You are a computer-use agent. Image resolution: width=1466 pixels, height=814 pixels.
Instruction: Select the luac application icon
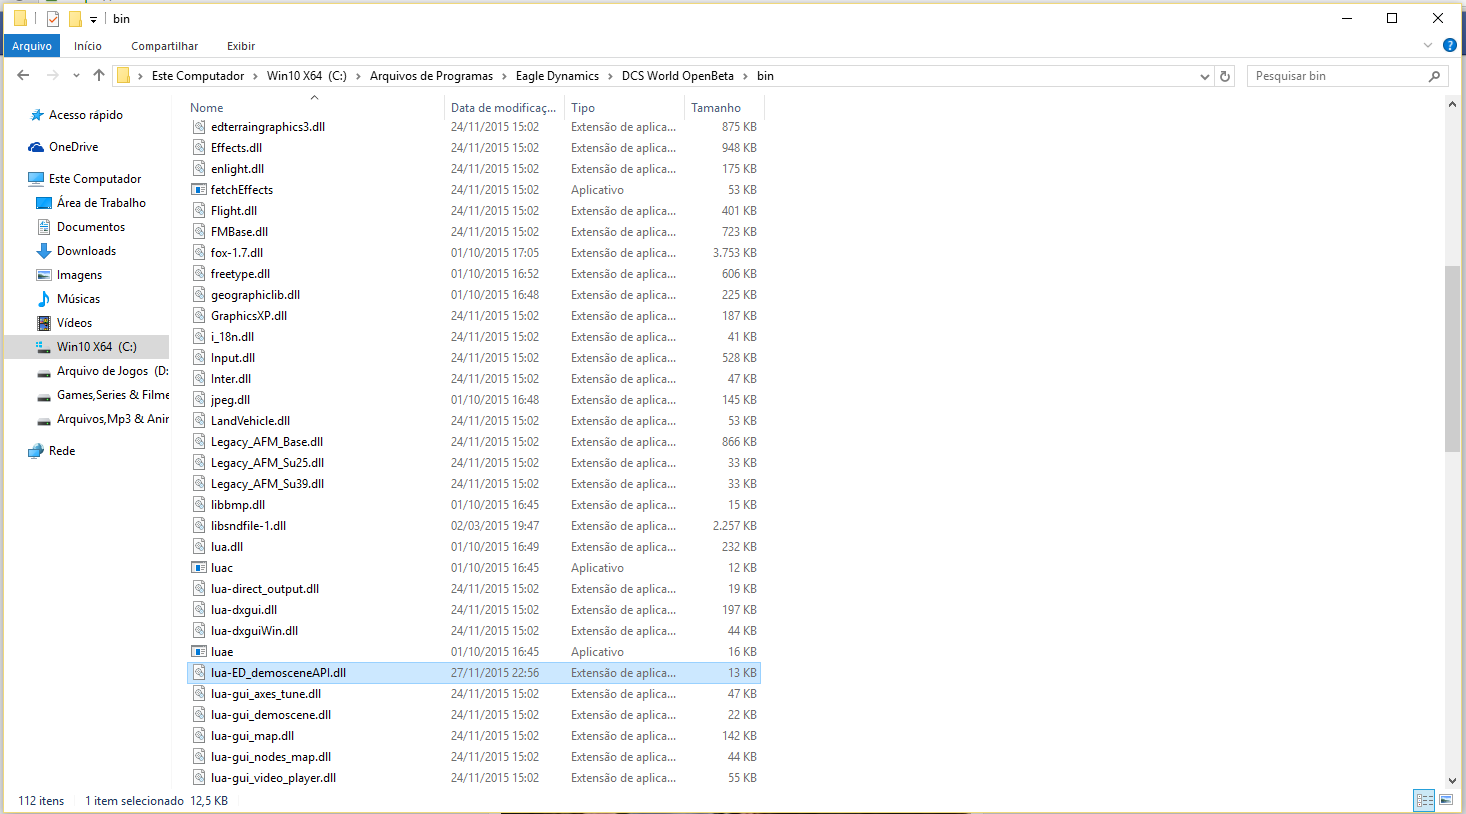[199, 568]
